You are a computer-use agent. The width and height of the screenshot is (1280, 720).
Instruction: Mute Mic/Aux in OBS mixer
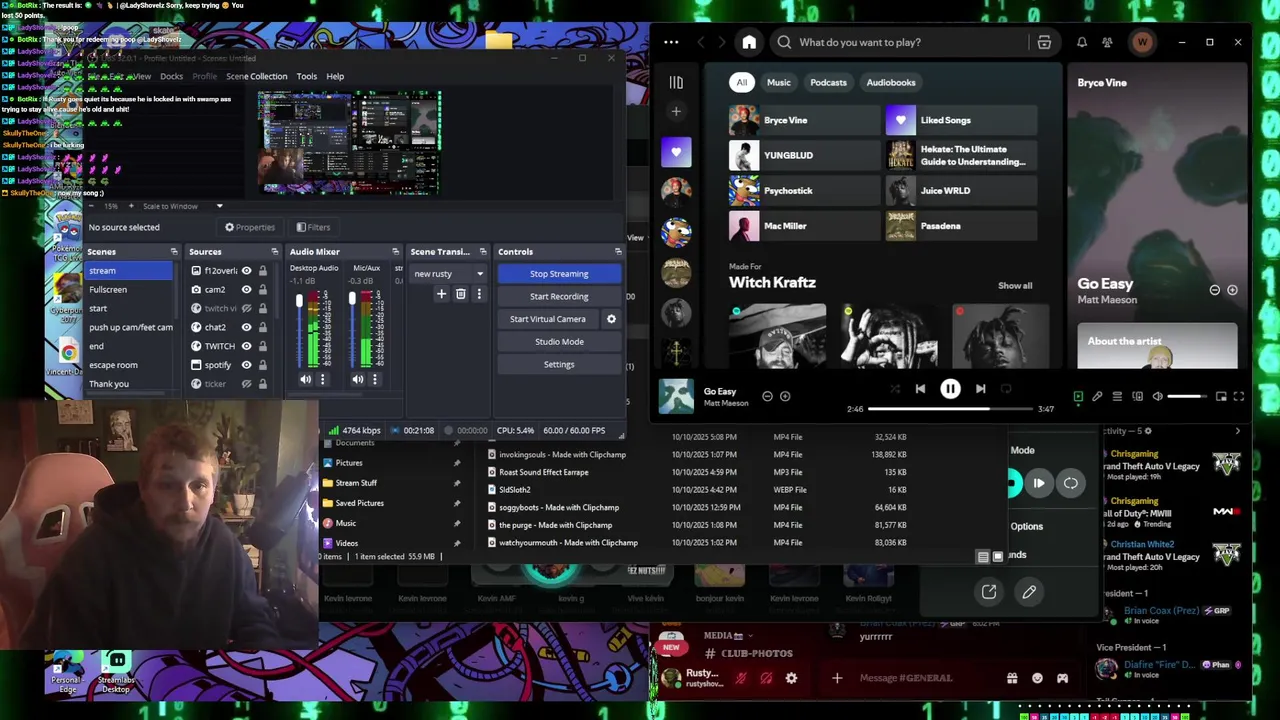pyautogui.click(x=357, y=380)
